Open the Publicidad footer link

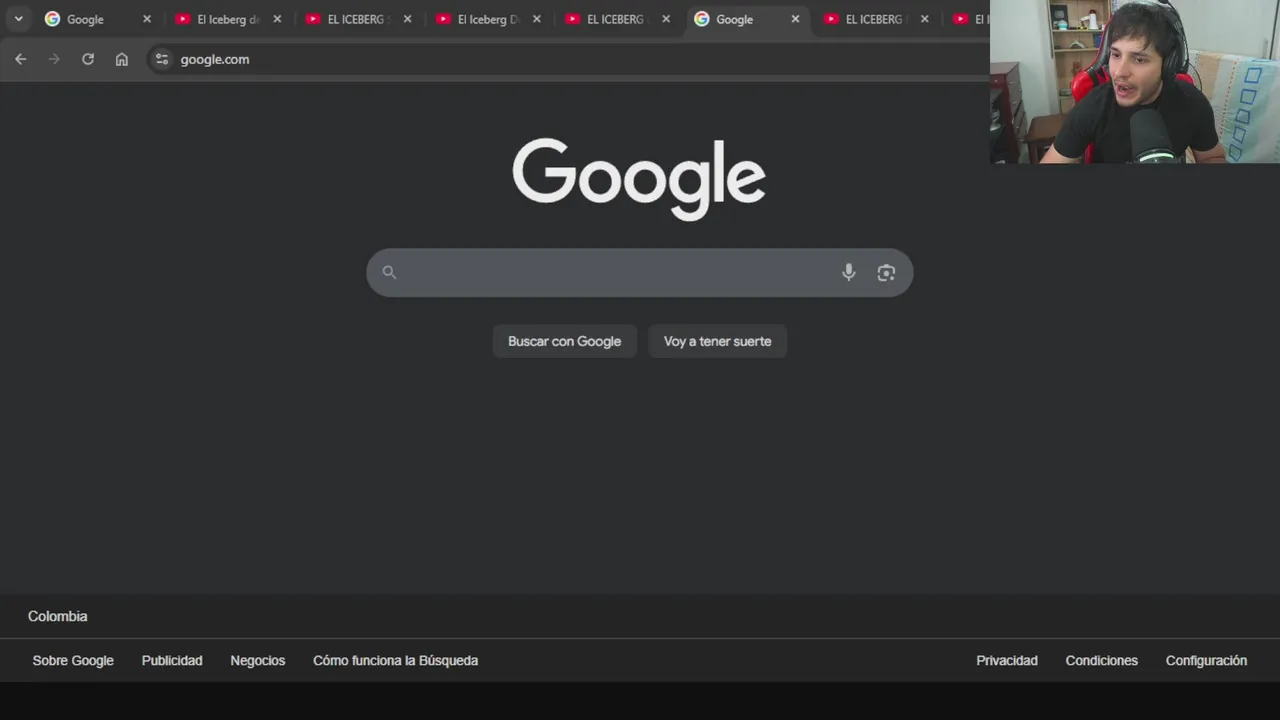[172, 660]
